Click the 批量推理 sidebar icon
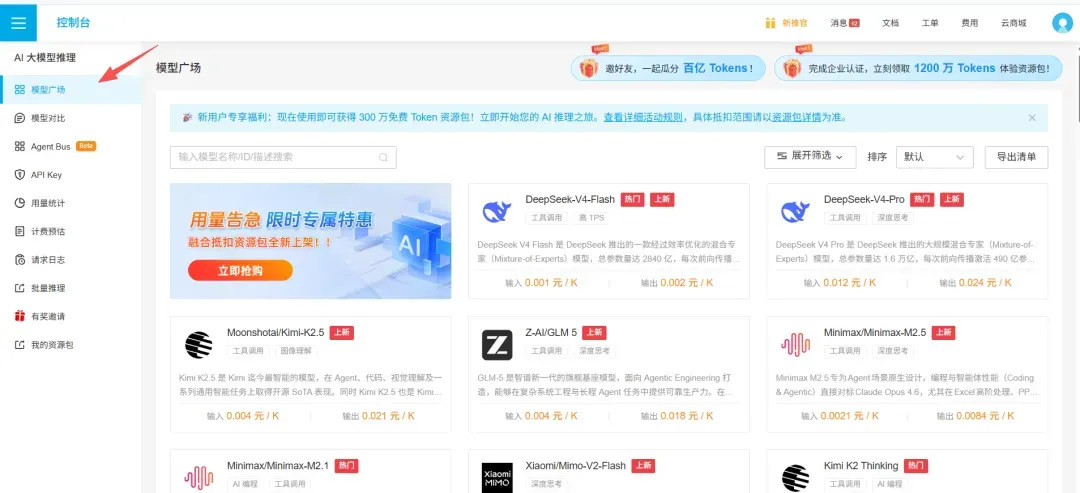 20,288
